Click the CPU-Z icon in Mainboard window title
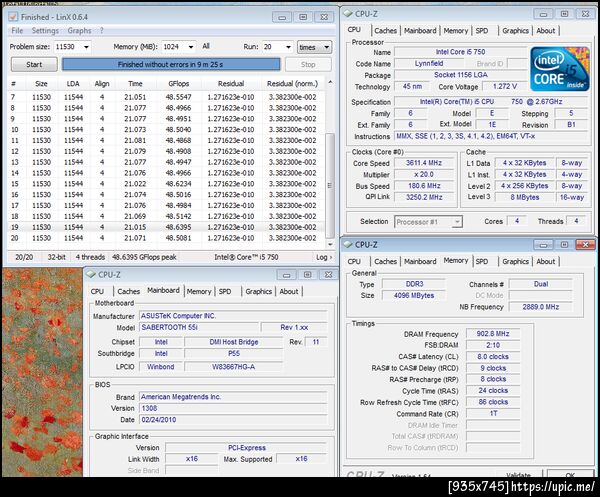Image resolution: width=600 pixels, height=497 pixels. pyautogui.click(x=91, y=274)
